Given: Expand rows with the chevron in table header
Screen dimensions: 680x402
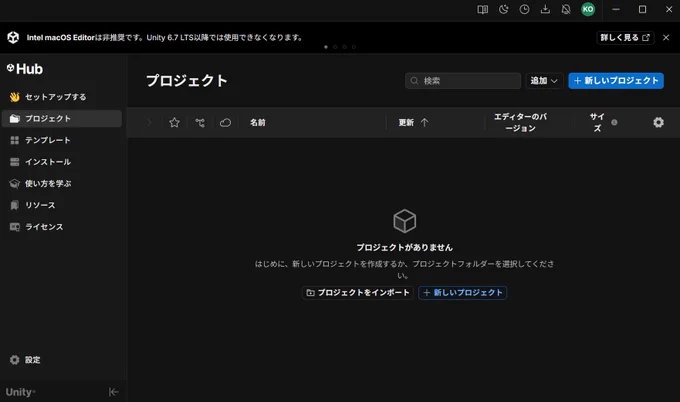Looking at the screenshot, I should pyautogui.click(x=149, y=123).
